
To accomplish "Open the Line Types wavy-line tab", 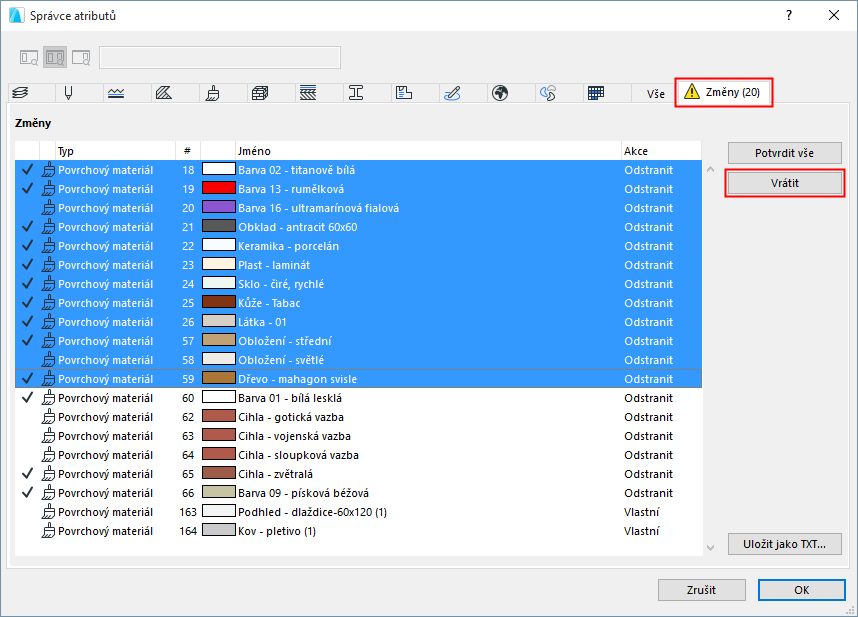I will [x=116, y=93].
